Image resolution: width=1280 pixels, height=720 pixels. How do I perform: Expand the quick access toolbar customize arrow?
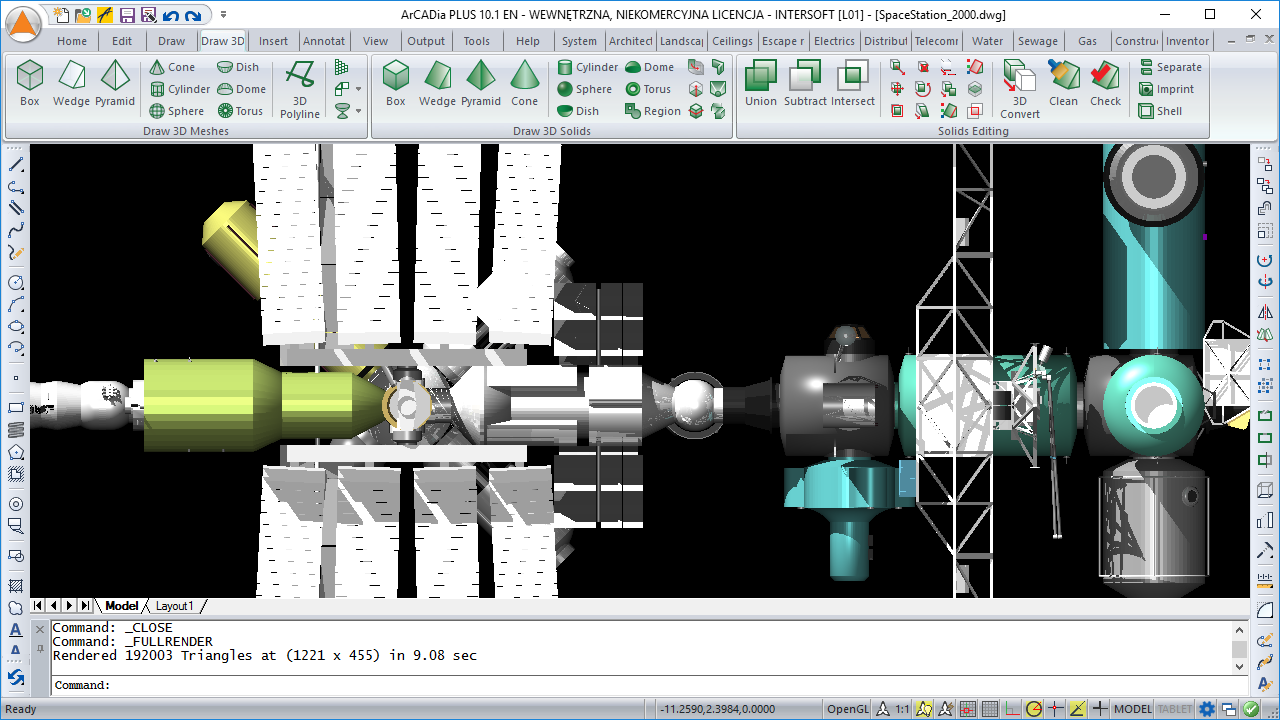coord(223,15)
